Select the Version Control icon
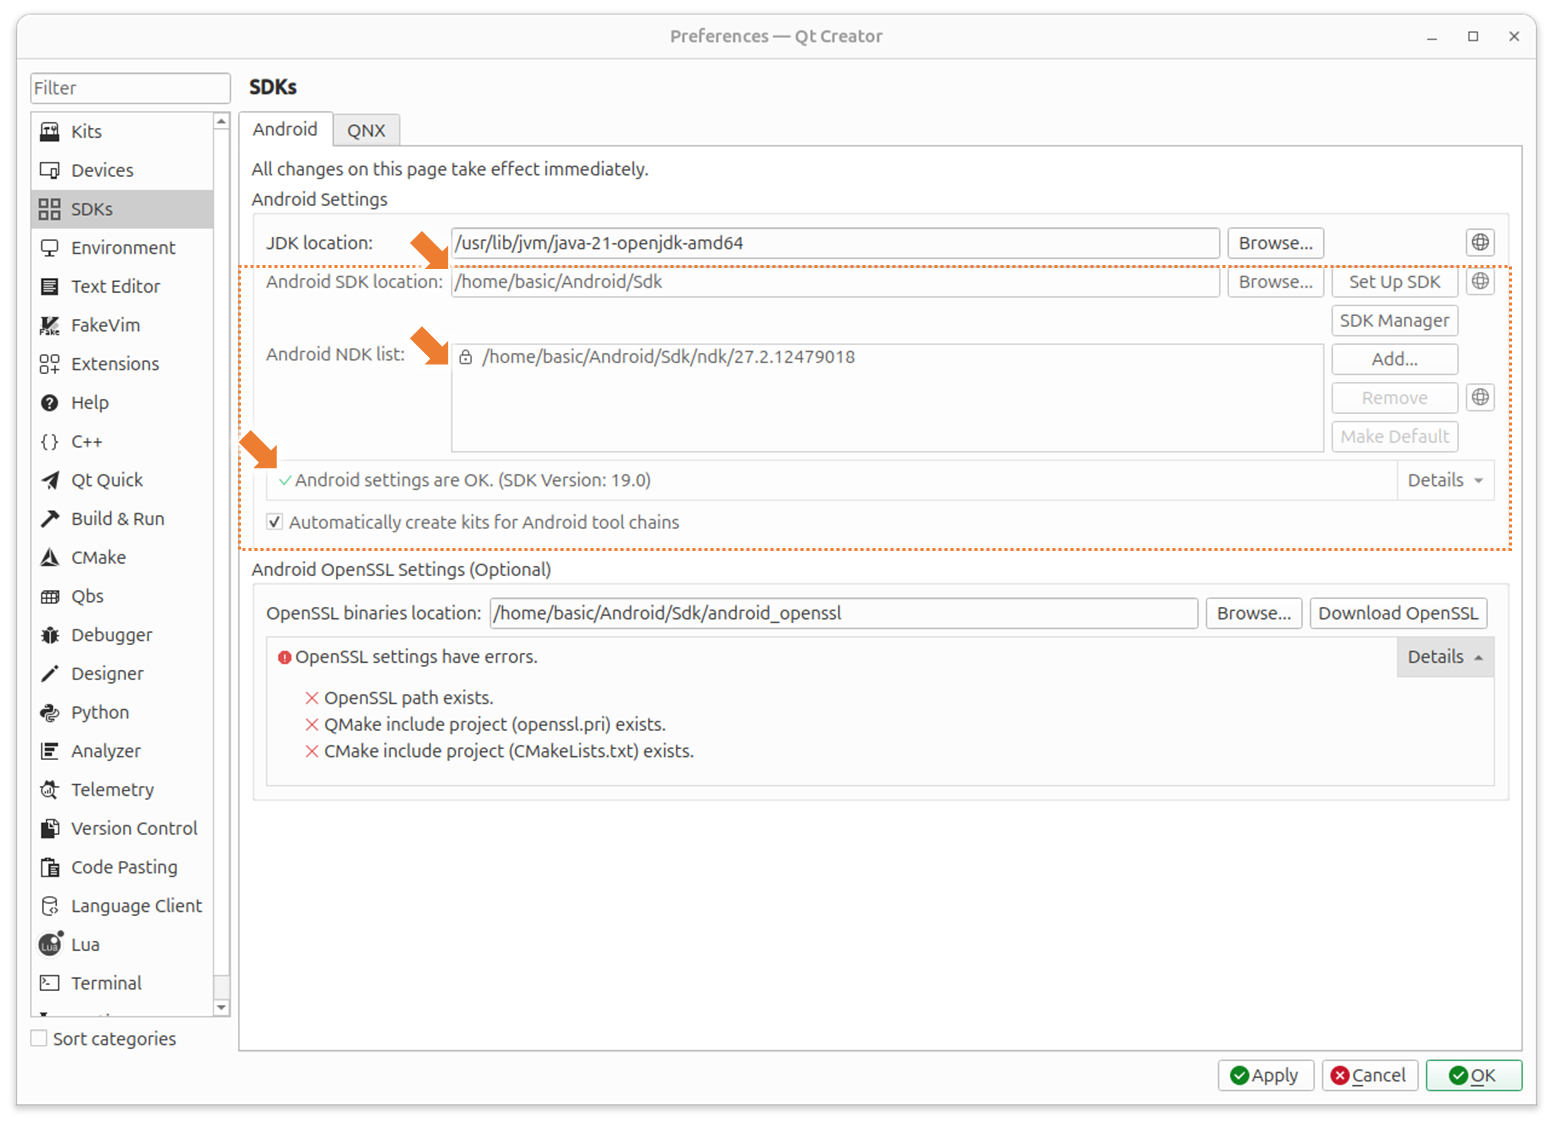Screen dimensions: 1553x1125 point(49,829)
